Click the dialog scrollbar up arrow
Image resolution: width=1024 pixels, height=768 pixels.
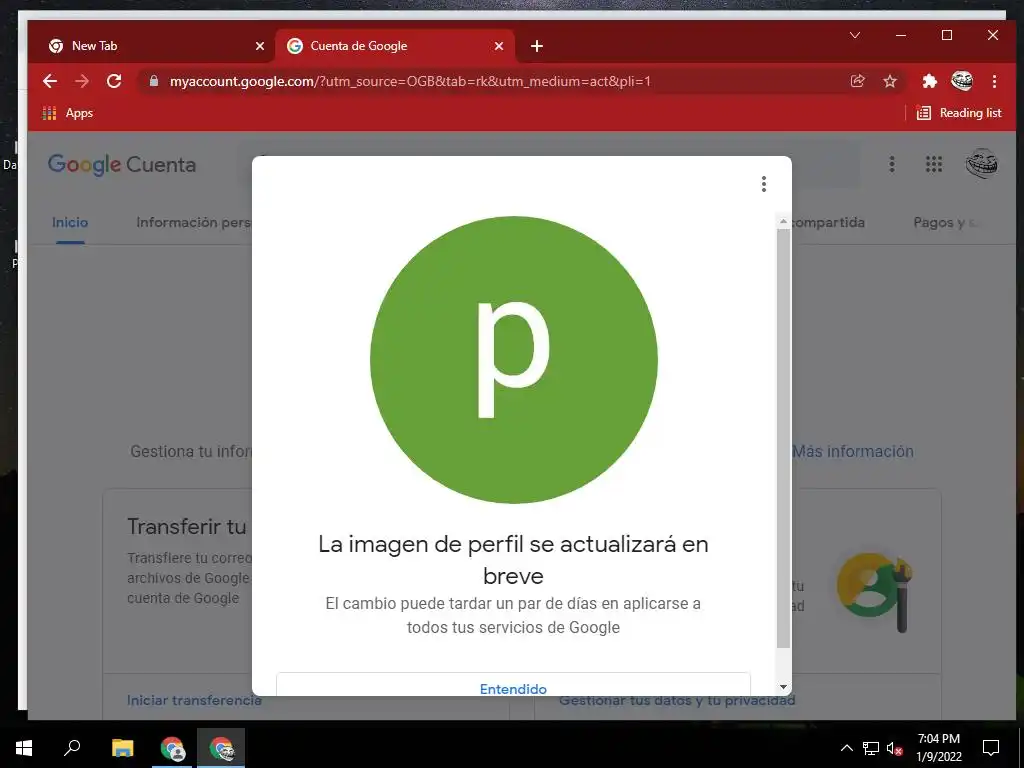pos(783,222)
